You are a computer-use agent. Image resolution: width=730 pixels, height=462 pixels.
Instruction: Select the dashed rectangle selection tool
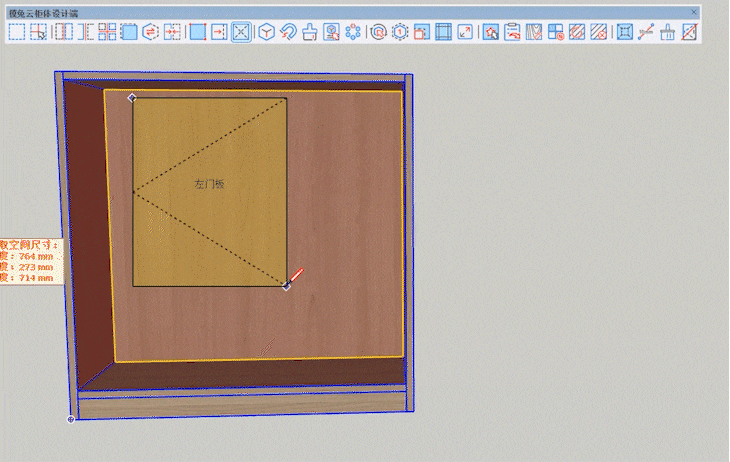(x=16, y=32)
